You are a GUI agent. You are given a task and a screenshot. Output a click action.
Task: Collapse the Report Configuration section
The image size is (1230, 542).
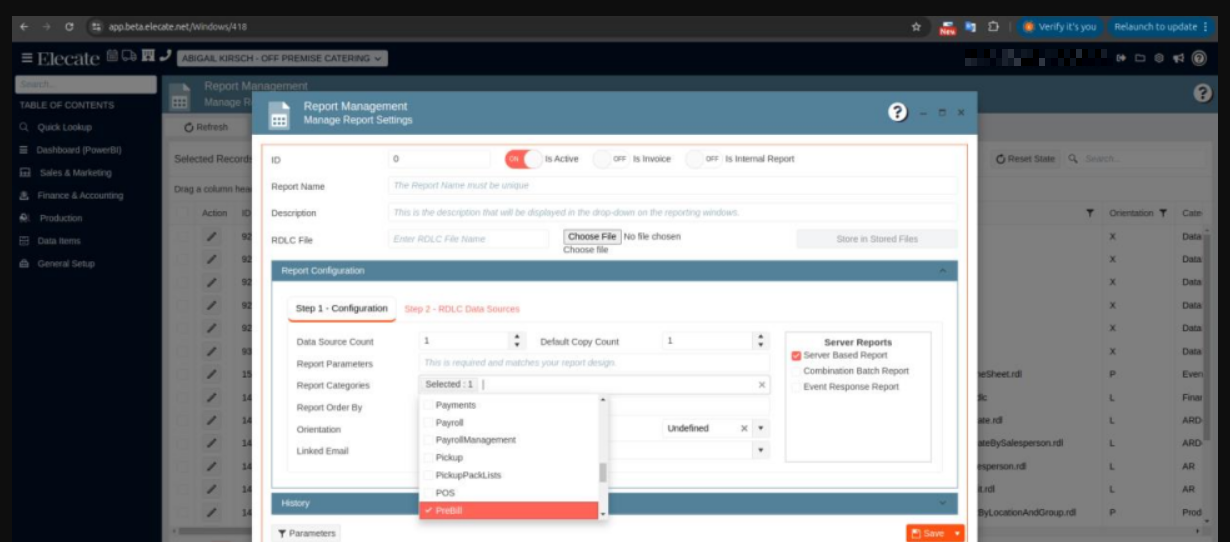click(x=941, y=271)
